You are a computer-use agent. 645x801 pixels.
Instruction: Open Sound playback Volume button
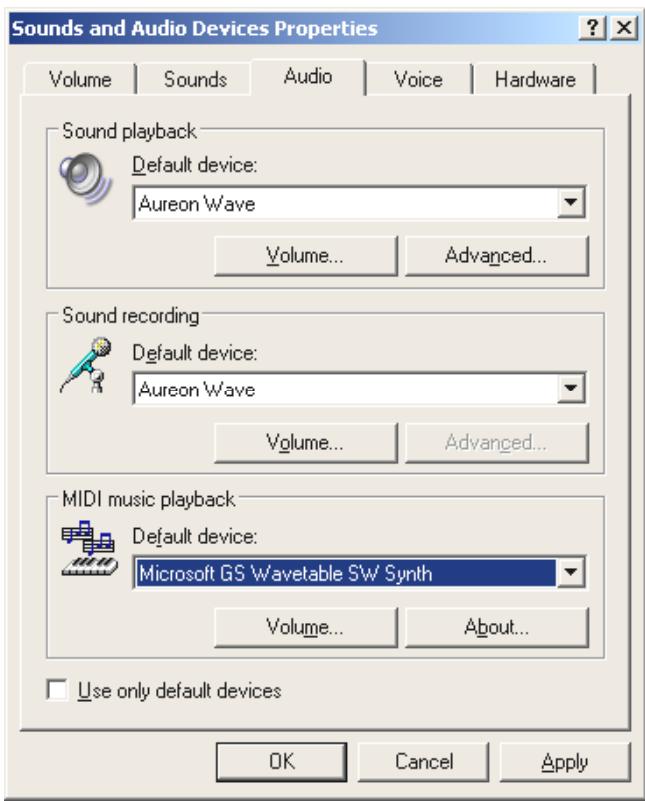[305, 255]
